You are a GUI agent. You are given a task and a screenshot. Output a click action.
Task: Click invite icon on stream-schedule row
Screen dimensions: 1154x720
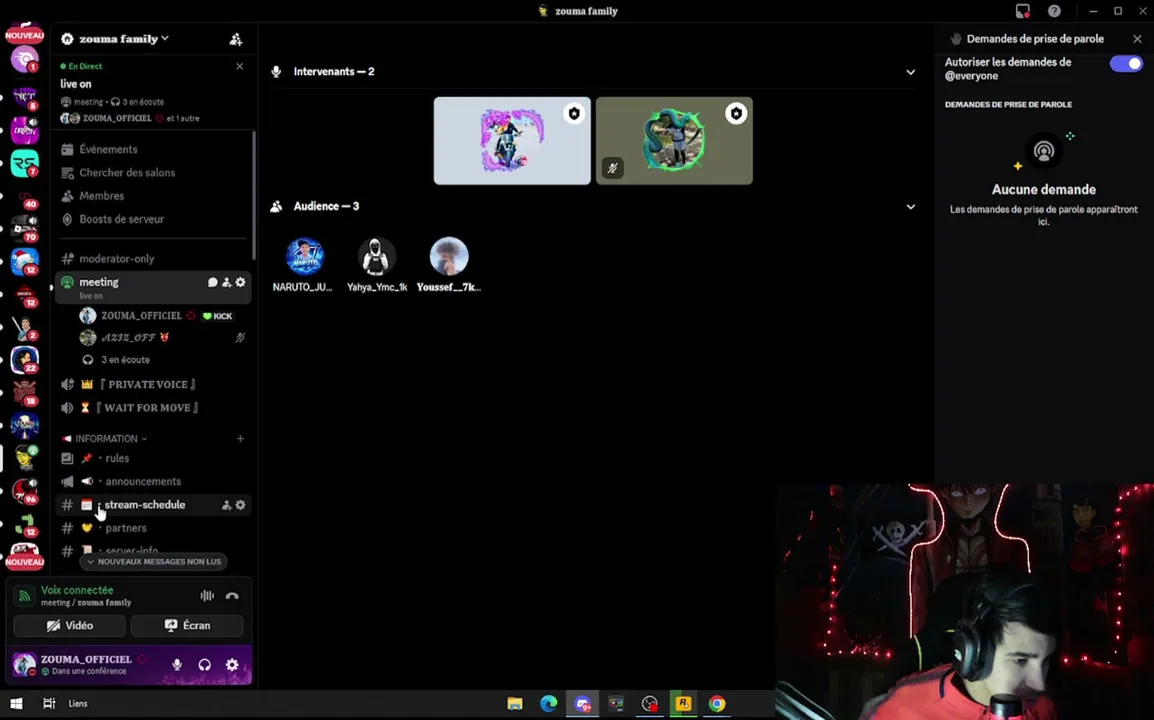tap(227, 505)
